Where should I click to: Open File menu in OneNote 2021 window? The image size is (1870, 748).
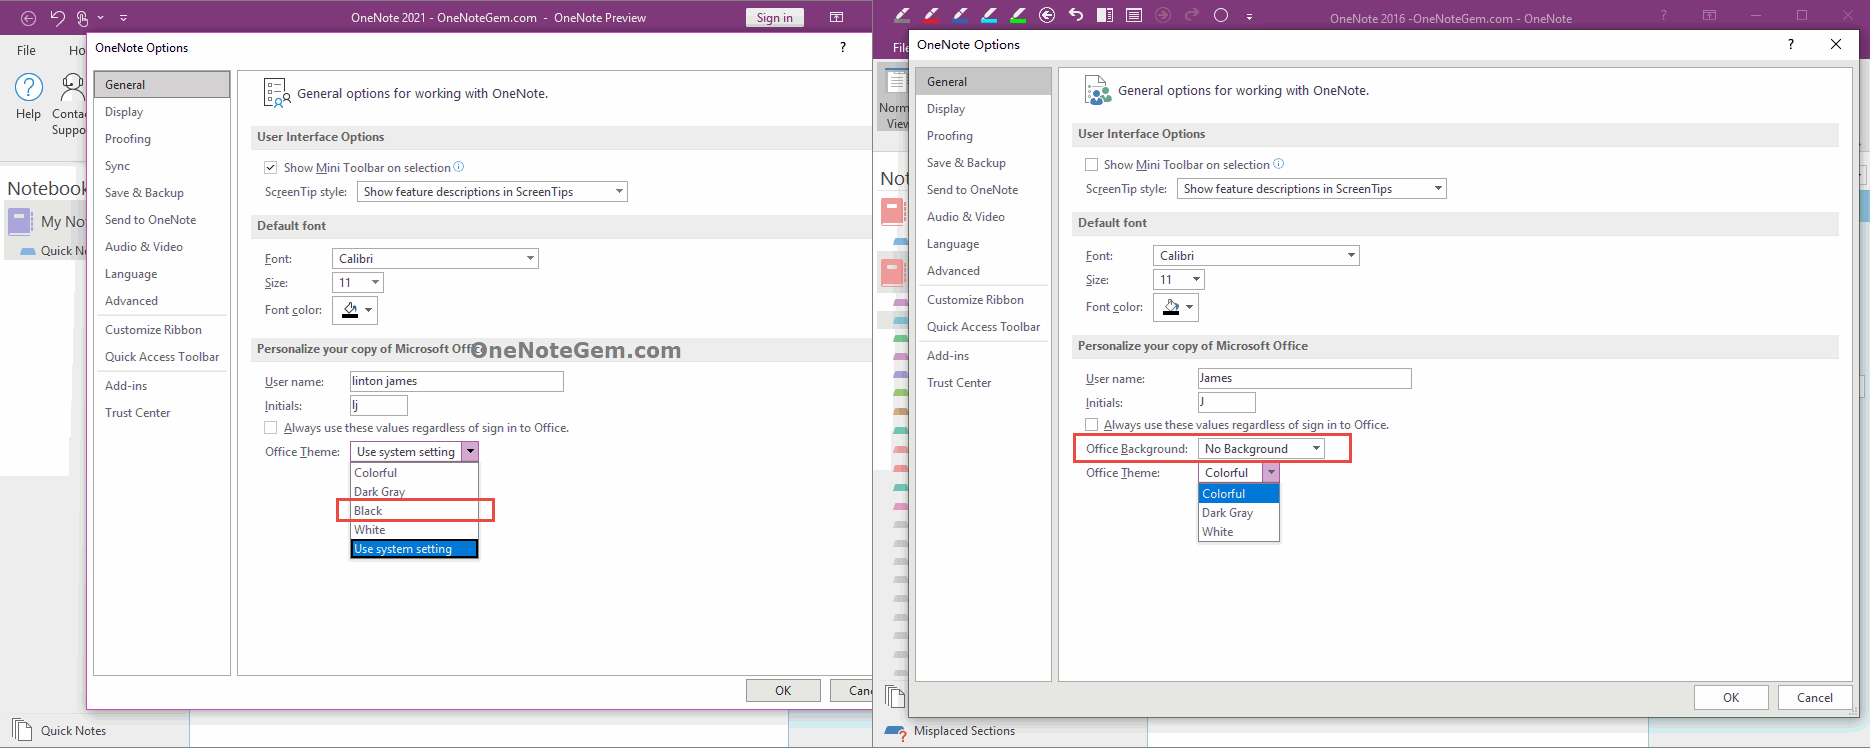26,50
